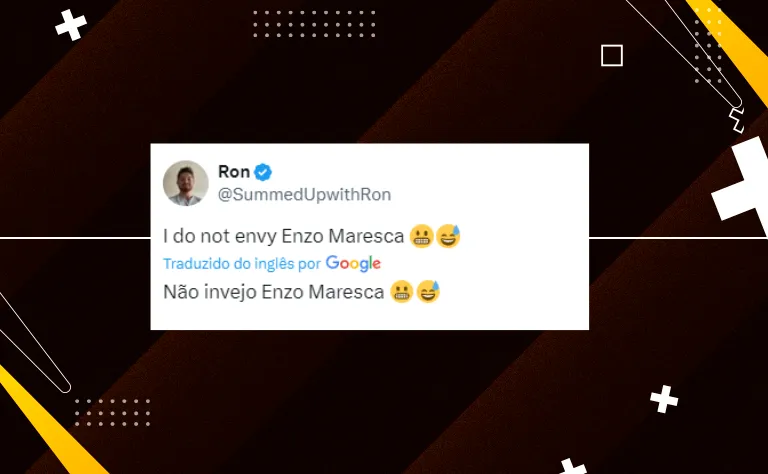The width and height of the screenshot is (768, 474).
Task: Click the dotted grid pattern at top center
Action: tap(314, 24)
